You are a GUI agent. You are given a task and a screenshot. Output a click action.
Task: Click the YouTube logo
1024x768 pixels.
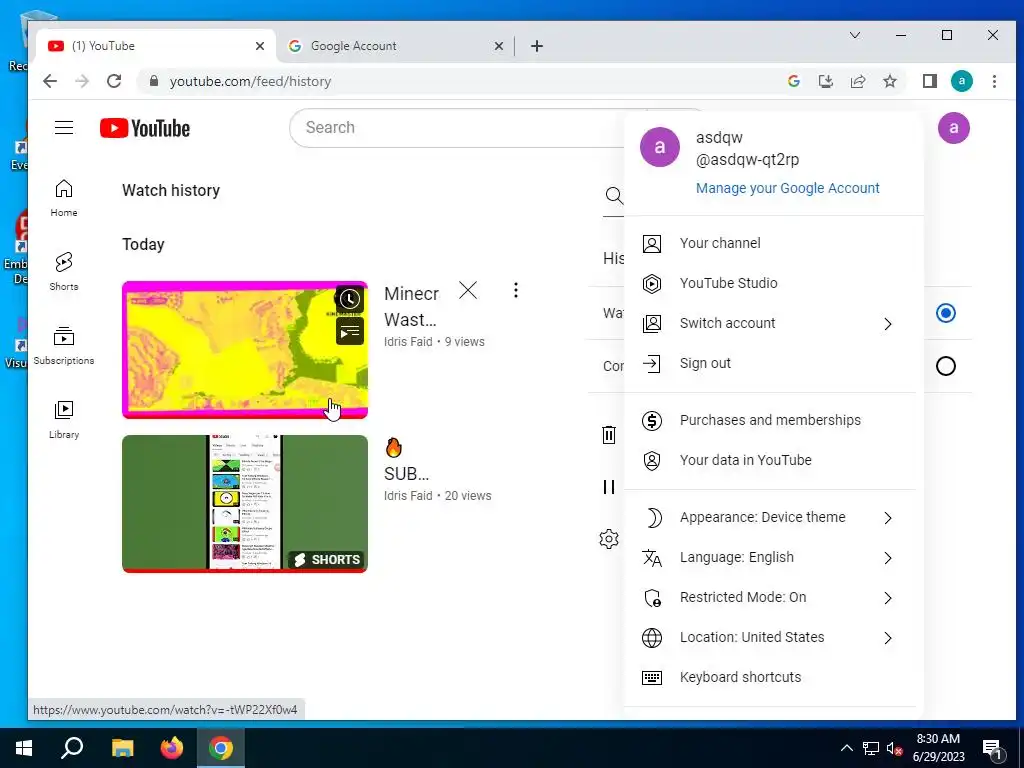click(x=145, y=128)
